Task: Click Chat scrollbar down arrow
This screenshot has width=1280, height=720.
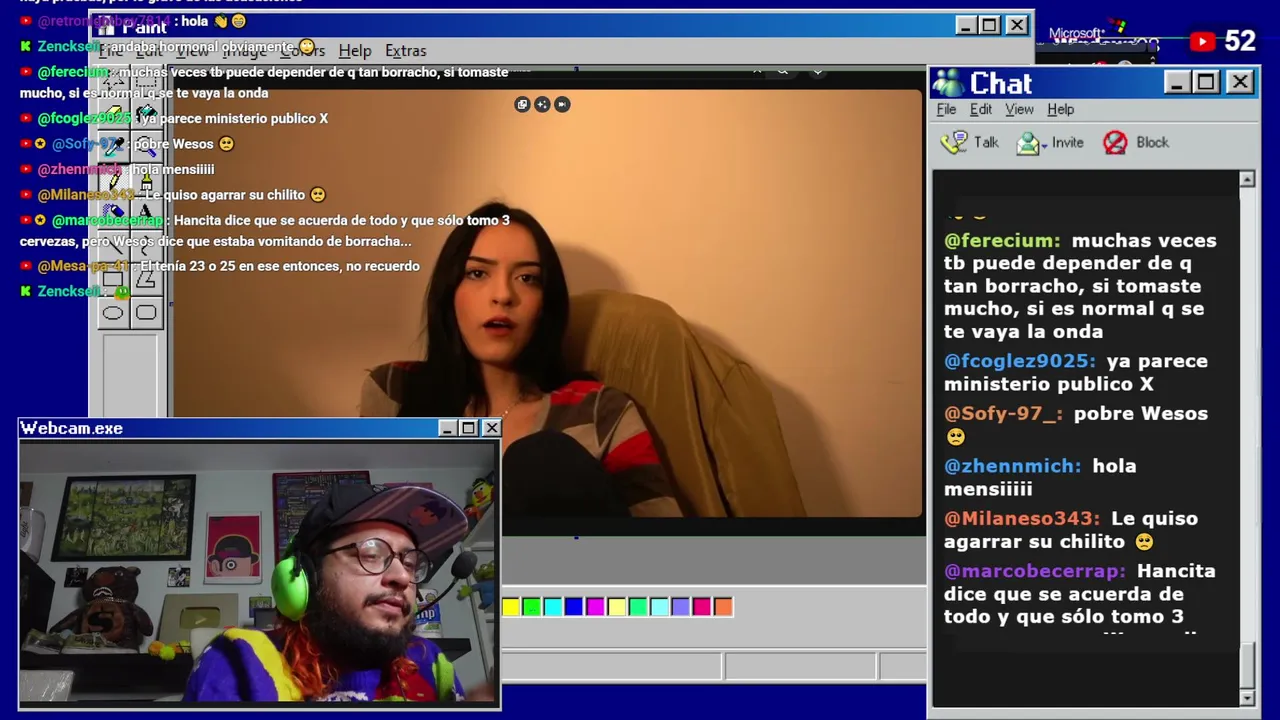Action: pos(1247,697)
